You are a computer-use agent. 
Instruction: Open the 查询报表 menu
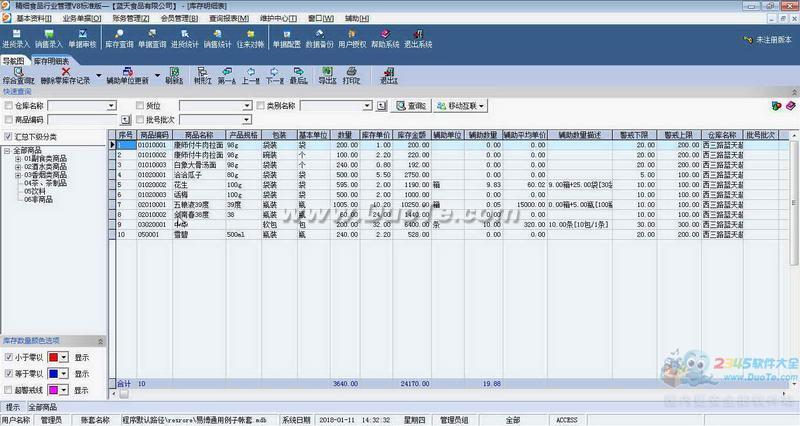point(229,18)
